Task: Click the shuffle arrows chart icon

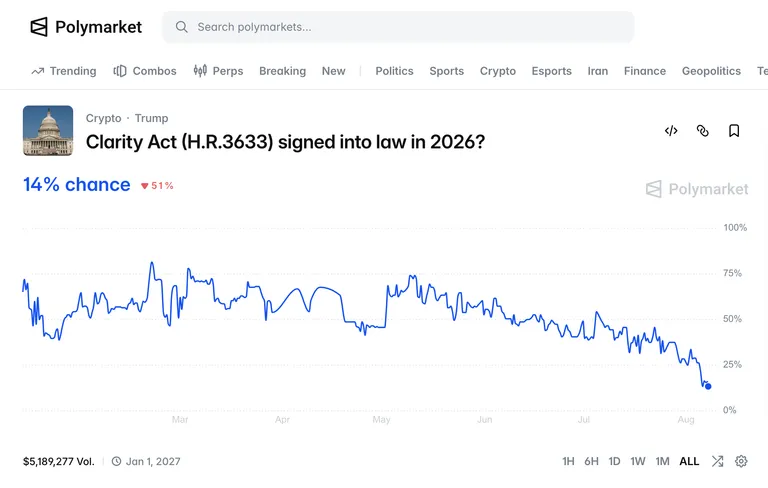Action: [718, 461]
